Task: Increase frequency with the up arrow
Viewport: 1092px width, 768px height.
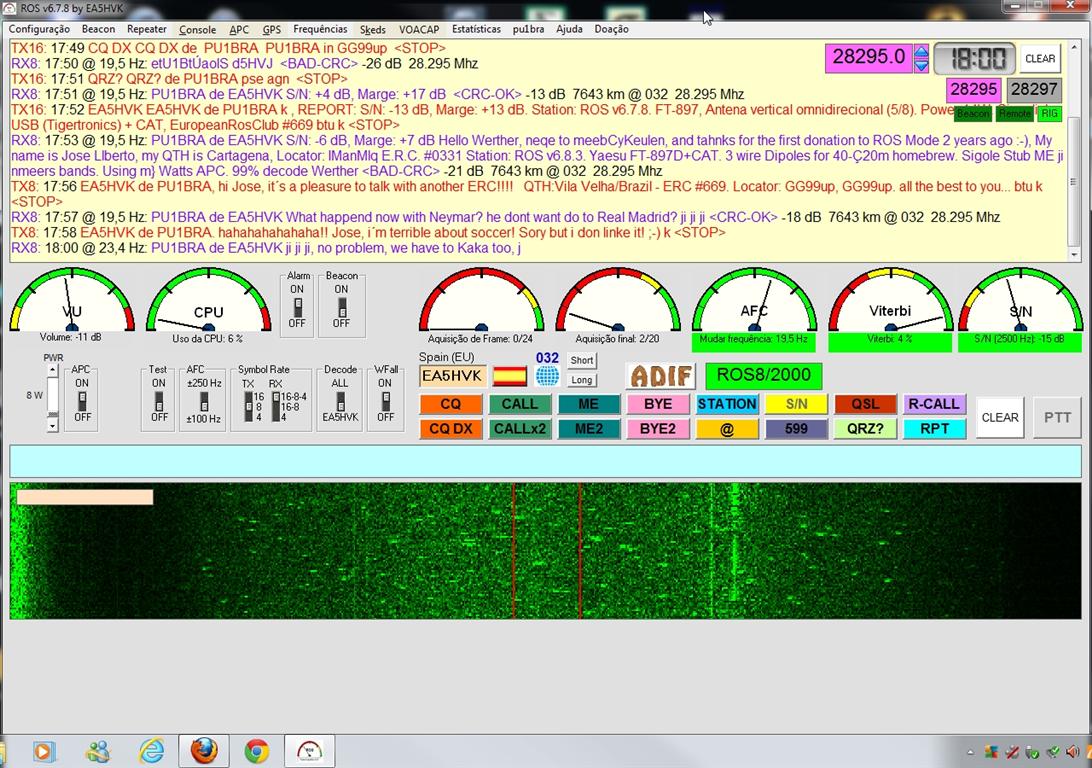Action: click(x=921, y=52)
